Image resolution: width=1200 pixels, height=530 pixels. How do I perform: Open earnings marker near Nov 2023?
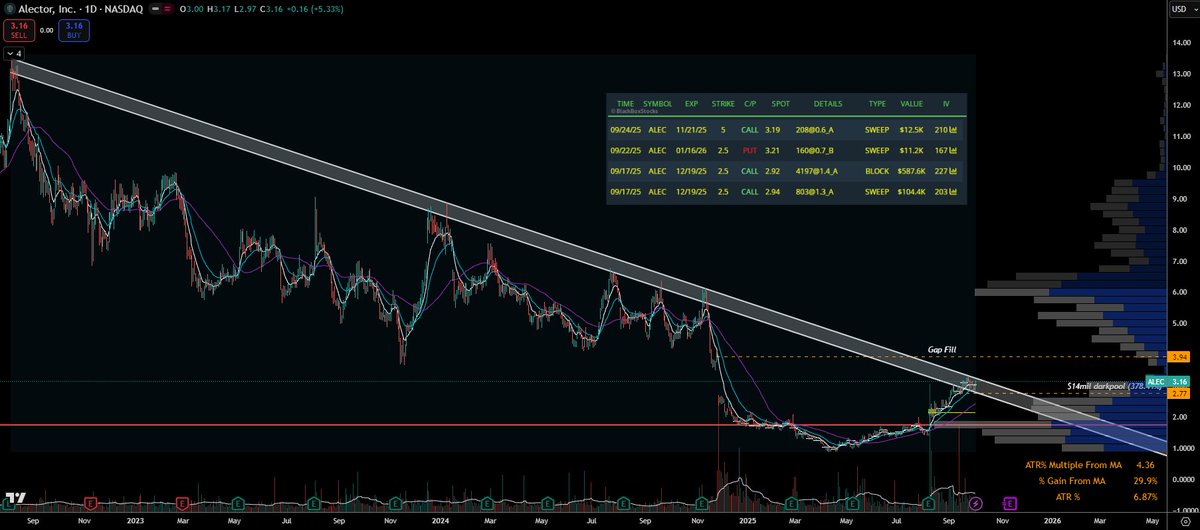click(x=395, y=502)
